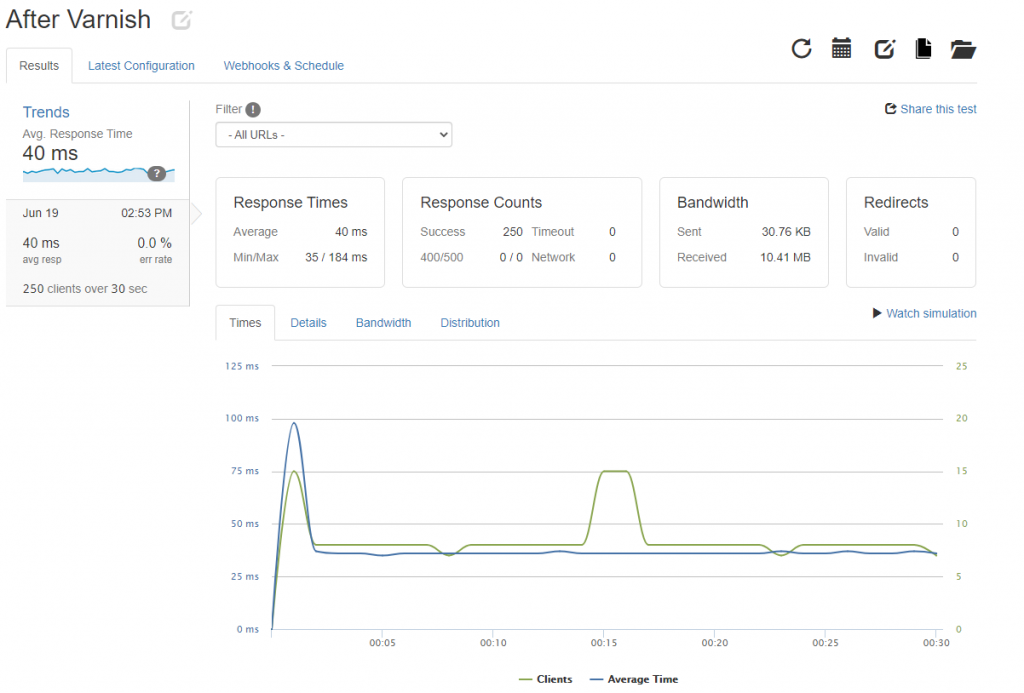This screenshot has width=1024, height=693.
Task: Click the 00:30 time axis label
Action: (x=936, y=643)
